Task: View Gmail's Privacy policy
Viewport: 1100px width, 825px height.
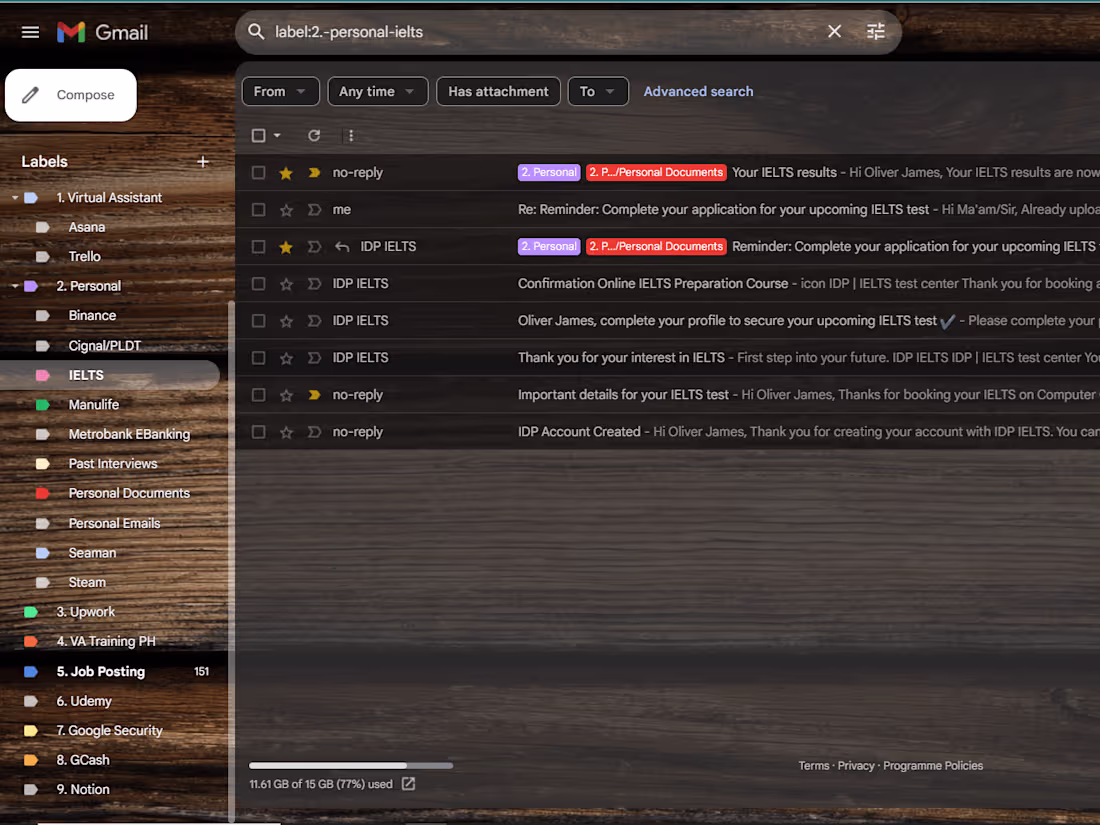Action: coord(856,765)
